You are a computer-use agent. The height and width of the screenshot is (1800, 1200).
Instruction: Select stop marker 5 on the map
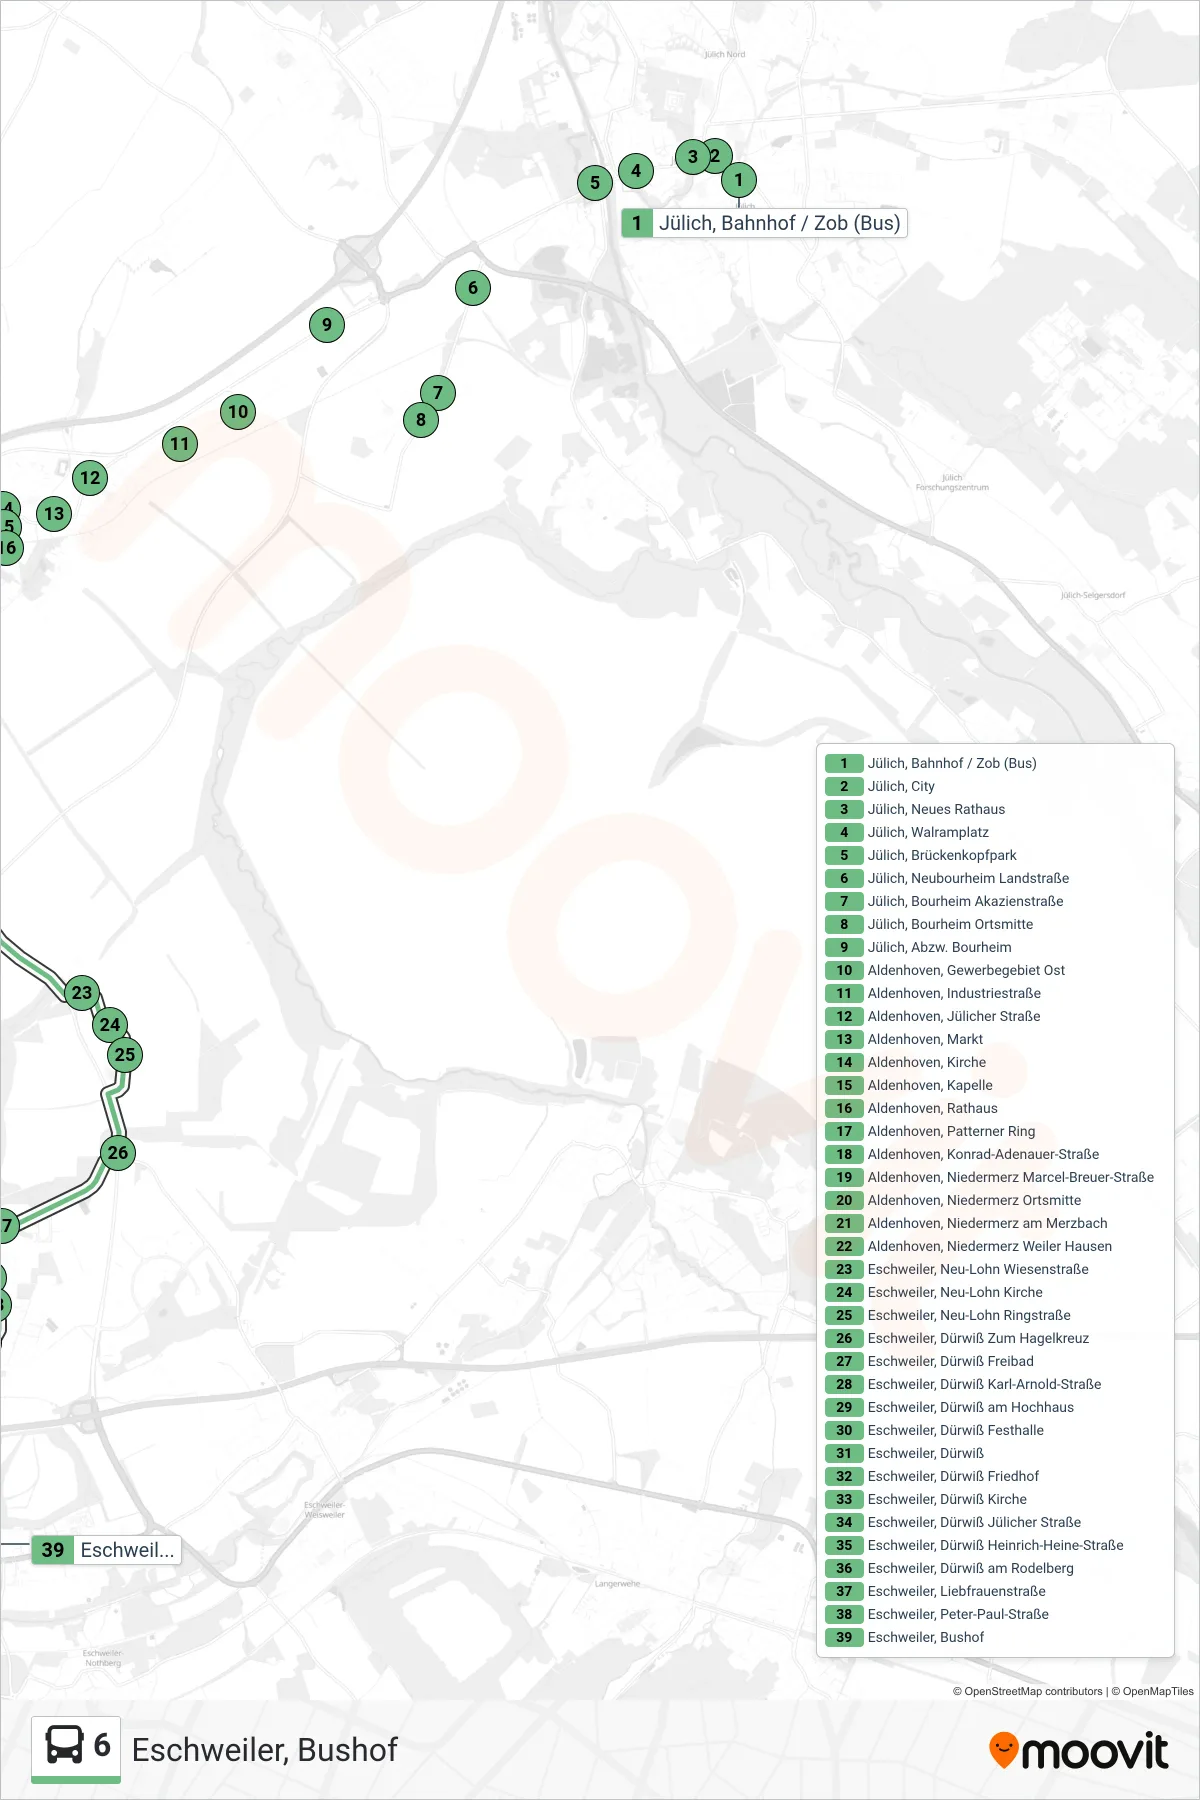coord(595,182)
